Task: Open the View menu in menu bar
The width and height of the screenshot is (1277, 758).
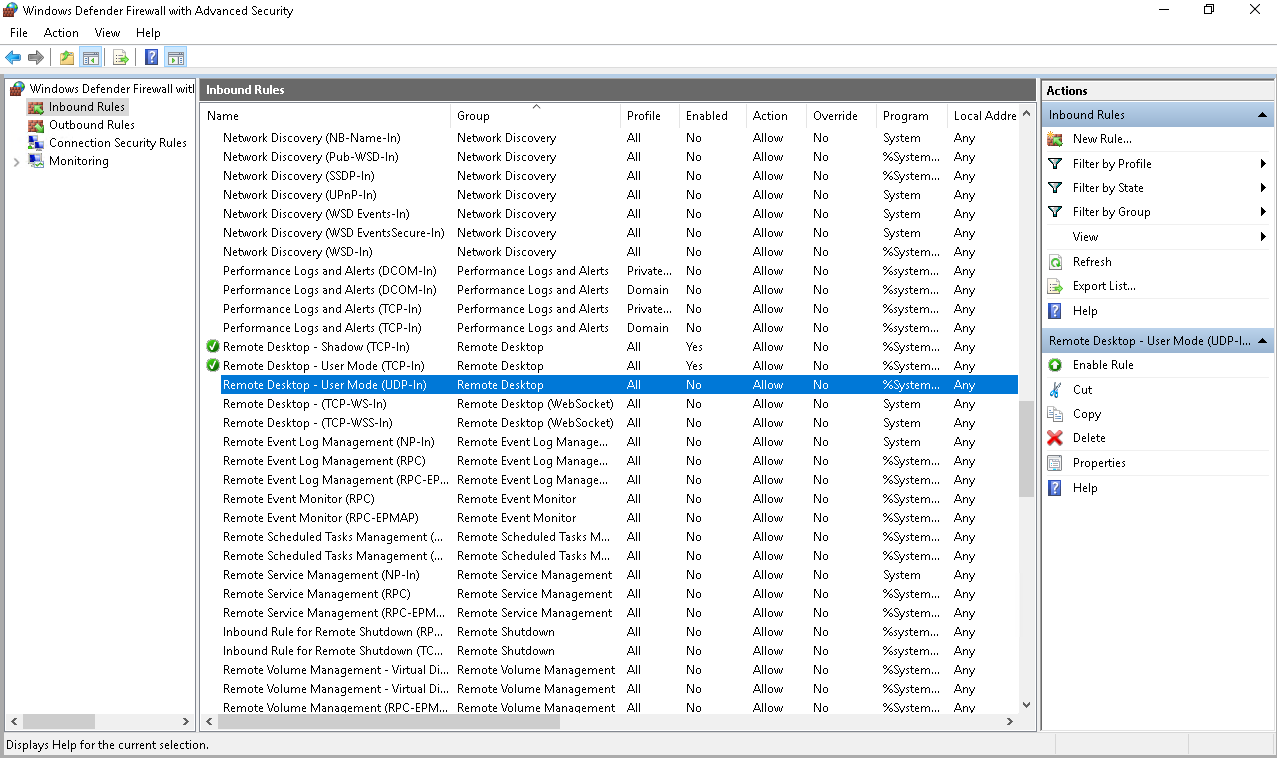Action: (107, 33)
